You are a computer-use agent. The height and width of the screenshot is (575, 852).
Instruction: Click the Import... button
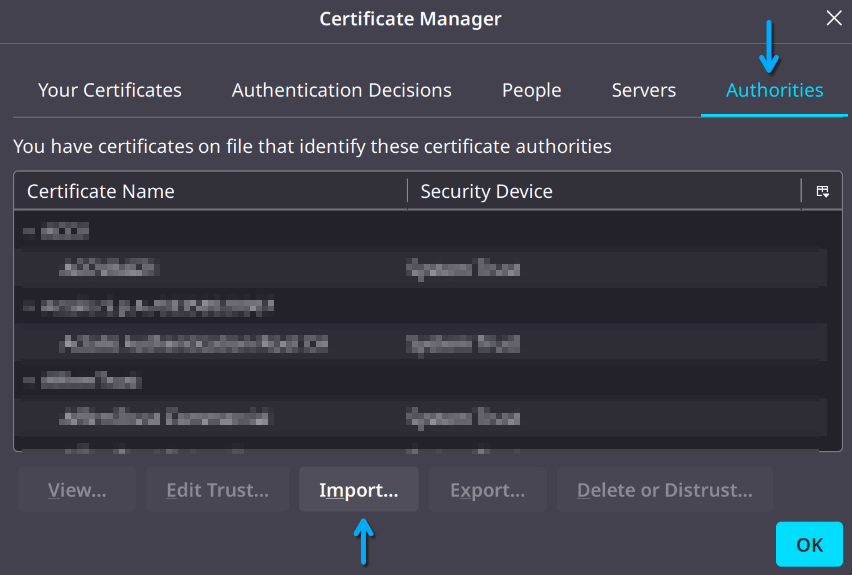coord(358,490)
